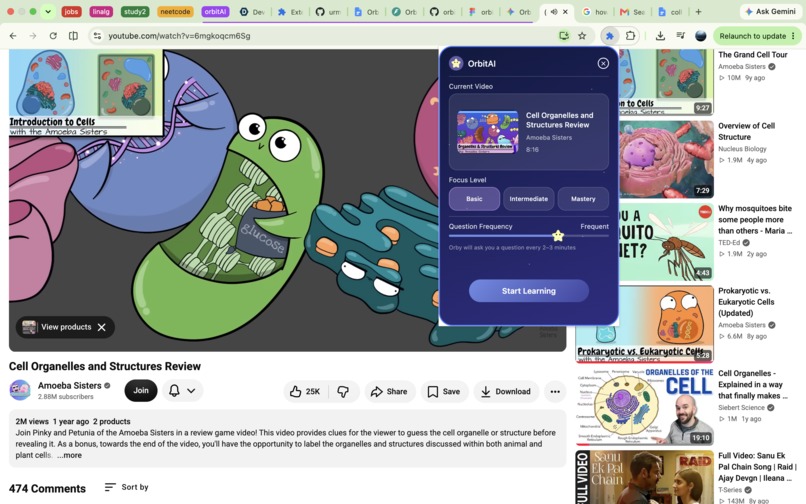
Task: Open the Extensions puzzle menu
Action: coord(630,36)
